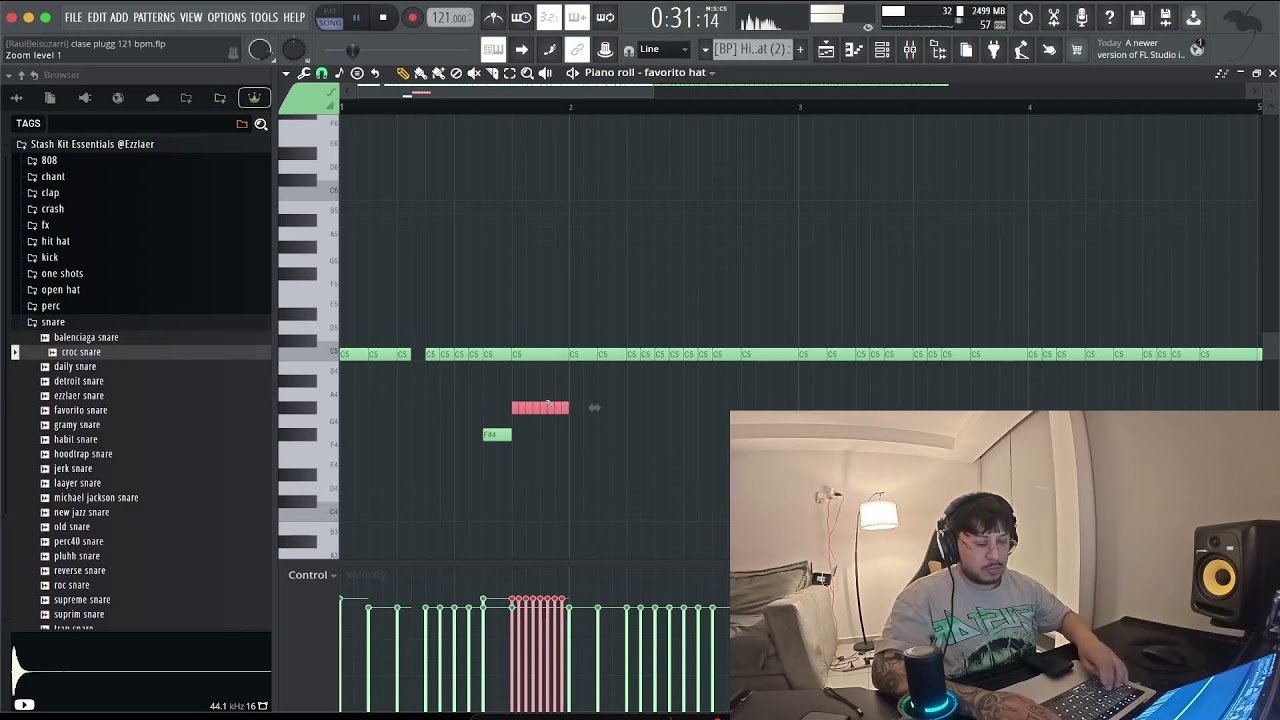Open the OPTIONS menu
This screenshot has height=720, width=1280.
tap(227, 18)
